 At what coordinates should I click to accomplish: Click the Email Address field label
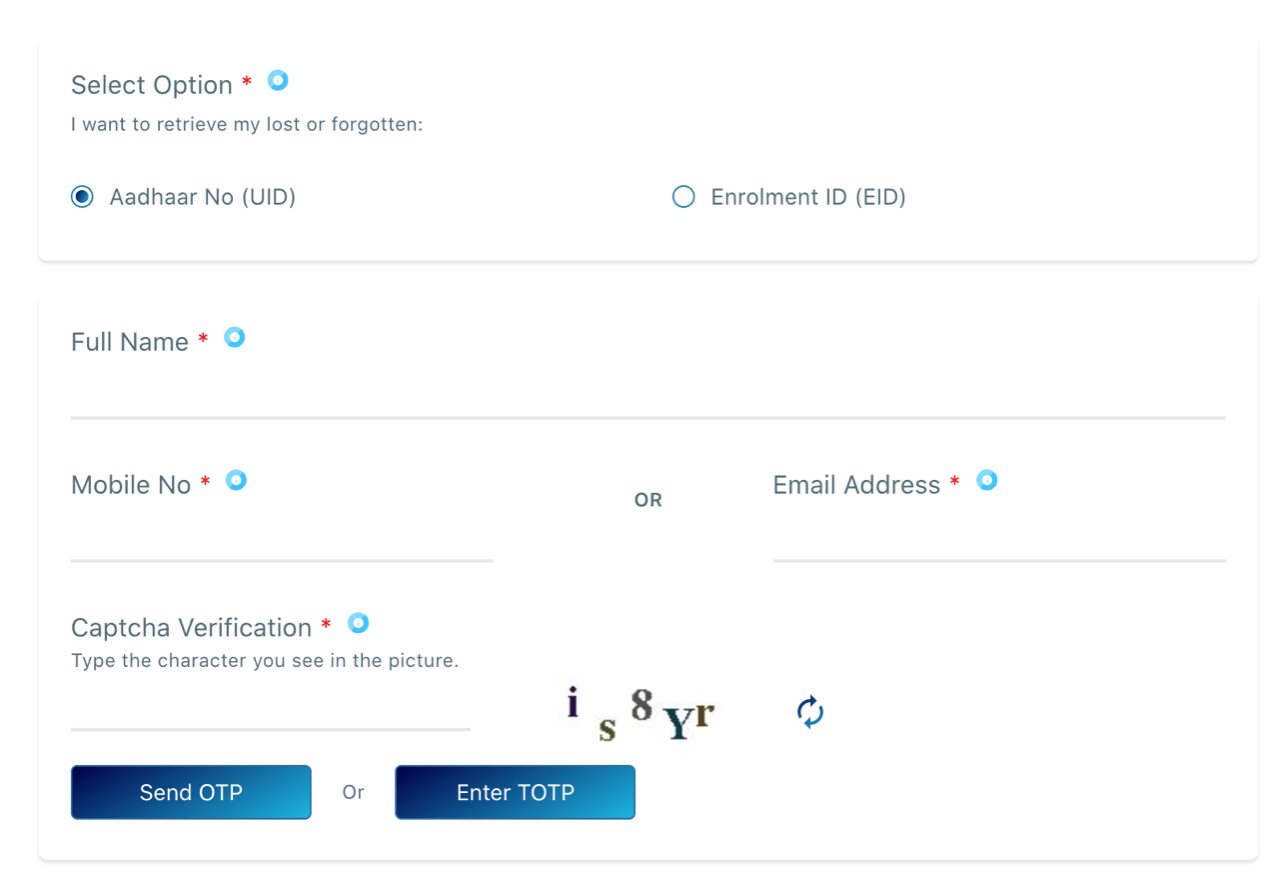pos(855,484)
